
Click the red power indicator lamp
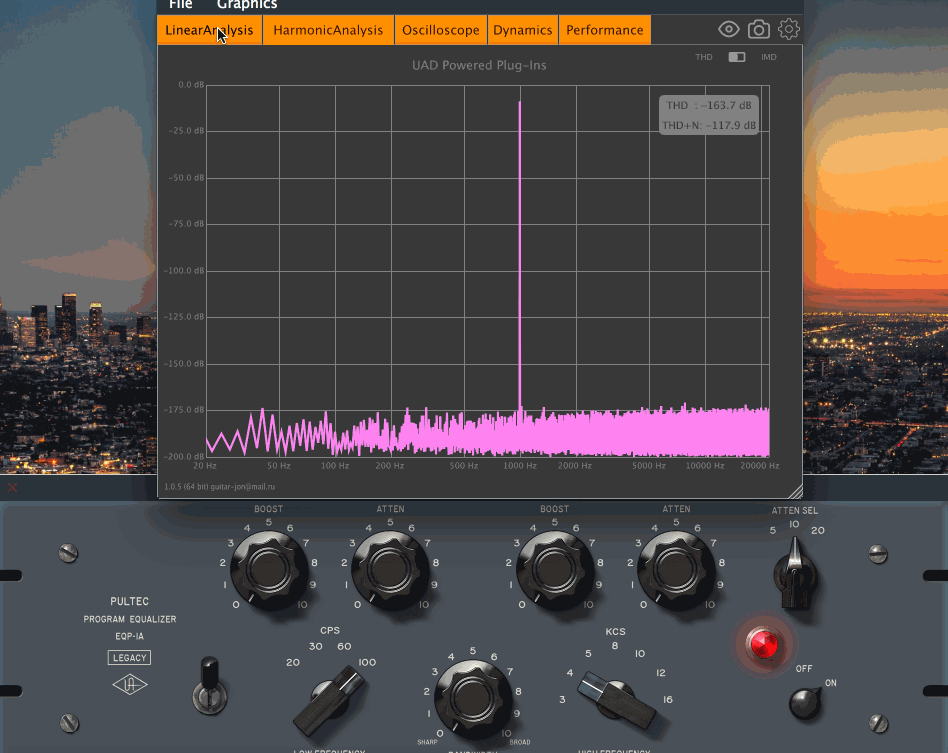pyautogui.click(x=763, y=643)
